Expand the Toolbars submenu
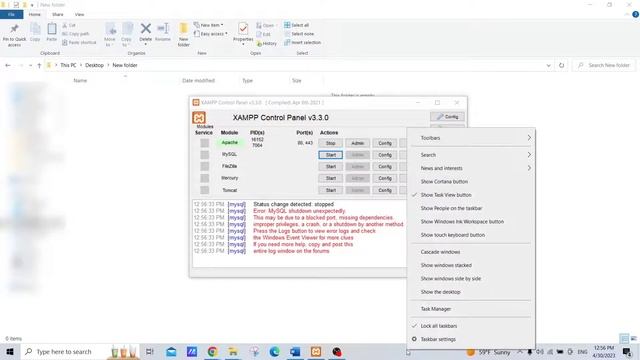This screenshot has height=360, width=640. pos(471,138)
